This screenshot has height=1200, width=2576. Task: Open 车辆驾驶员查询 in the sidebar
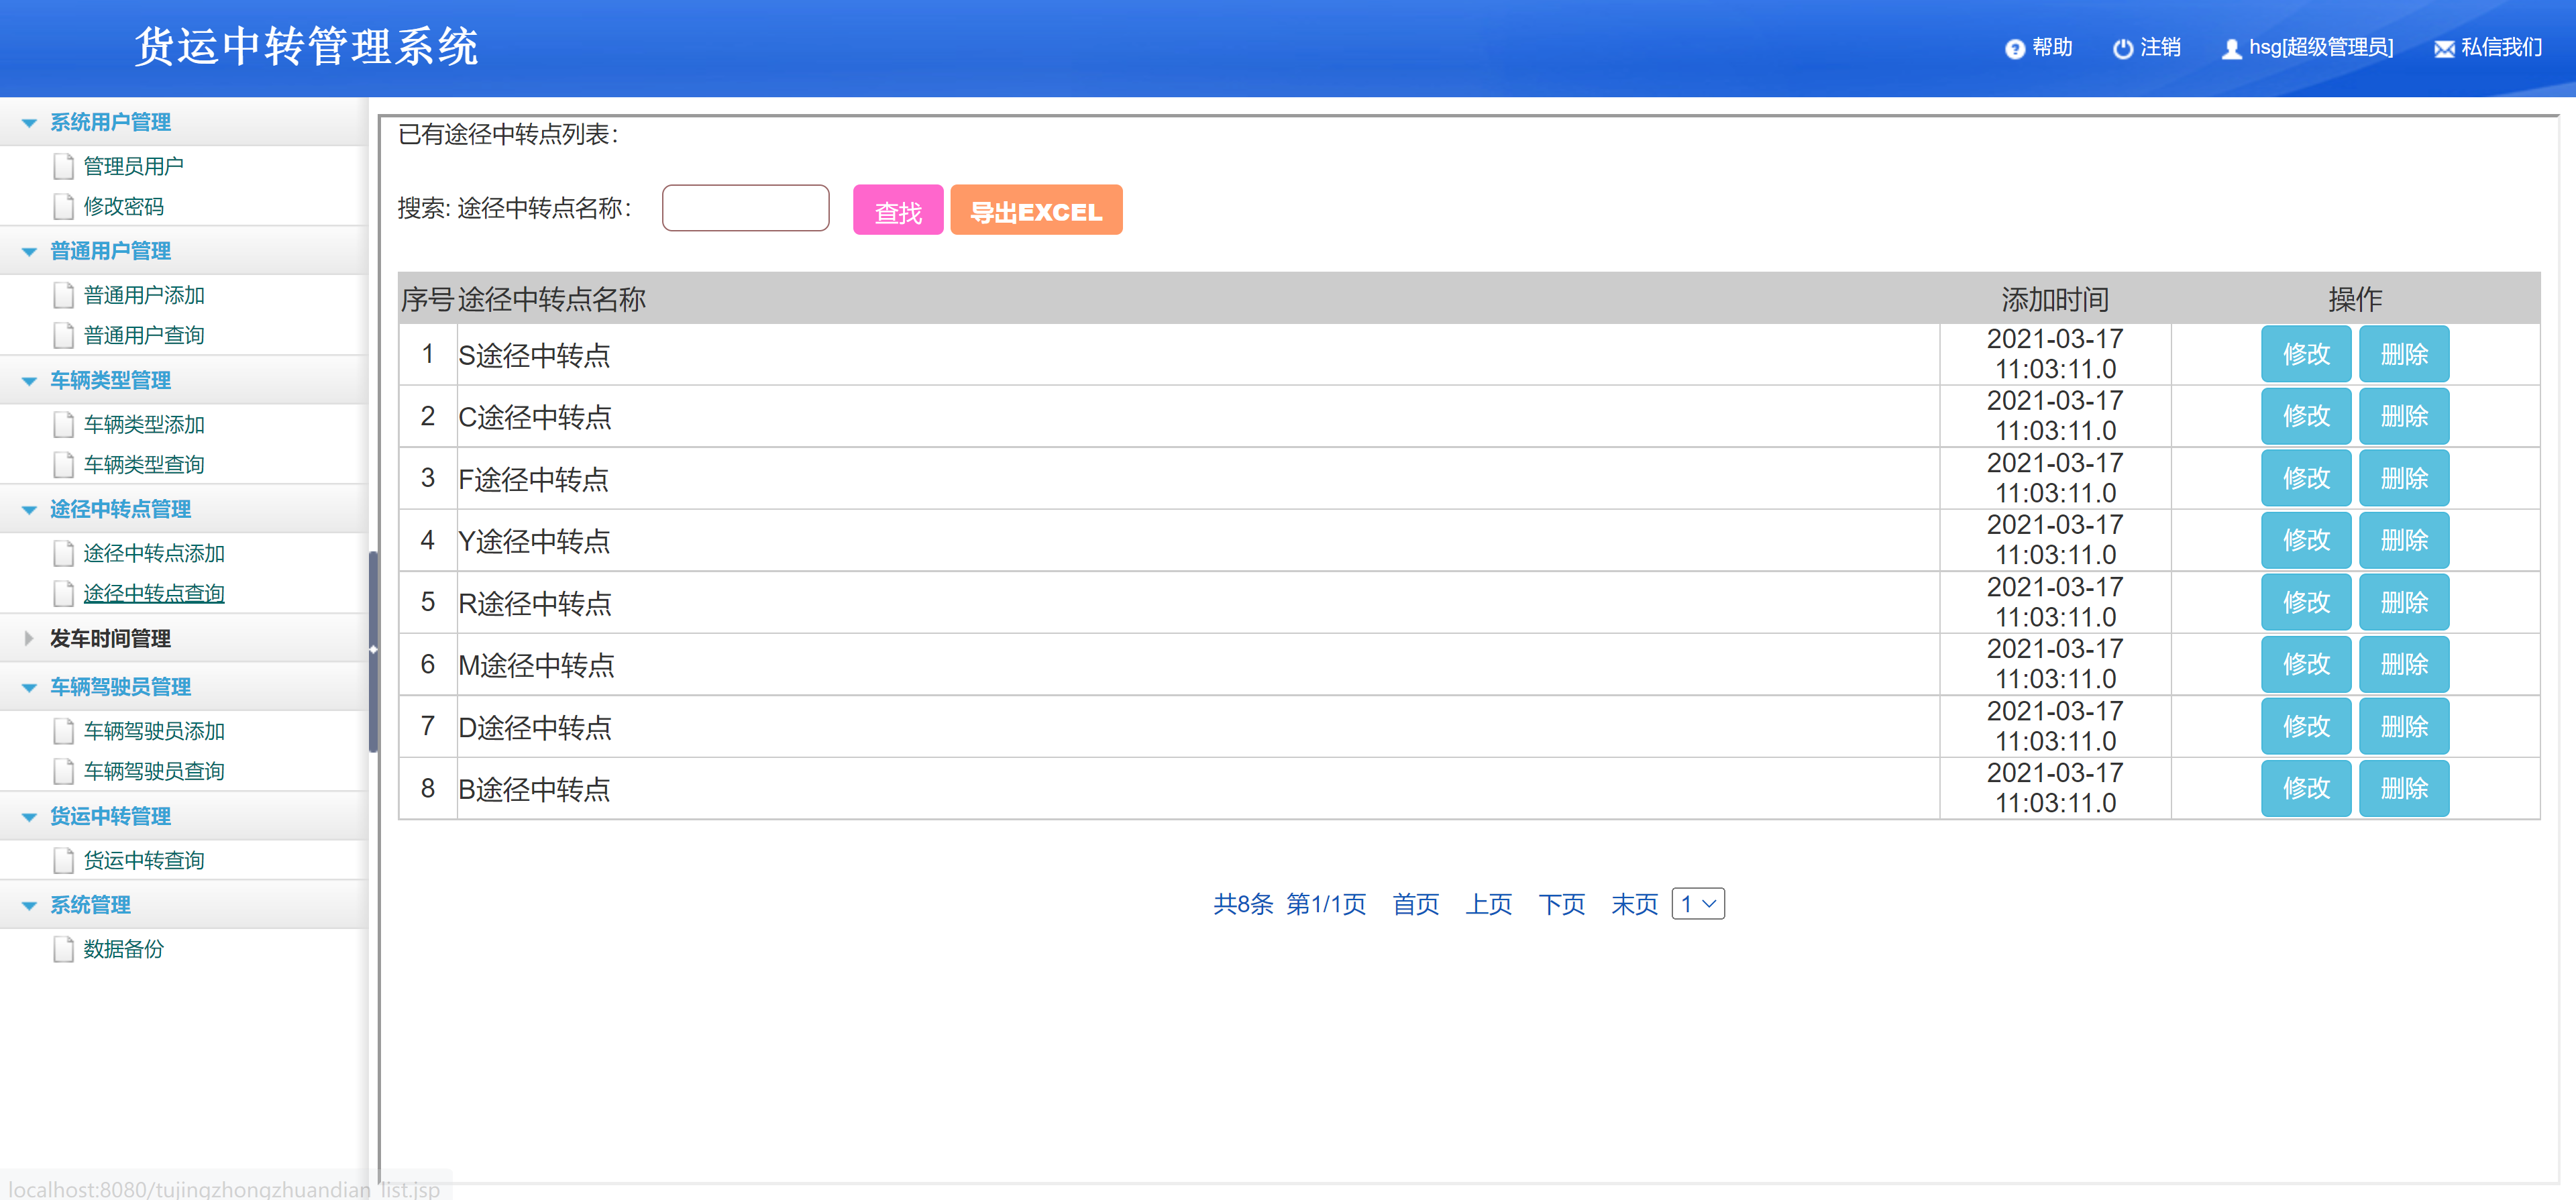(153, 771)
